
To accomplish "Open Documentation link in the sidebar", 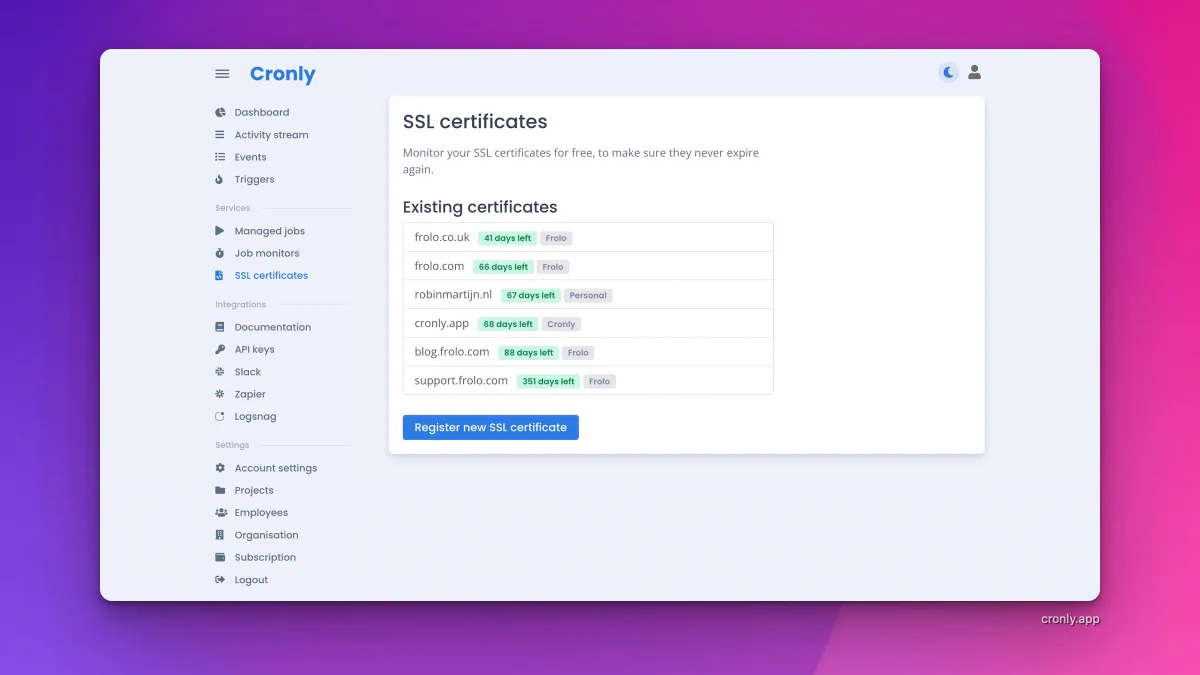I will pyautogui.click(x=273, y=327).
